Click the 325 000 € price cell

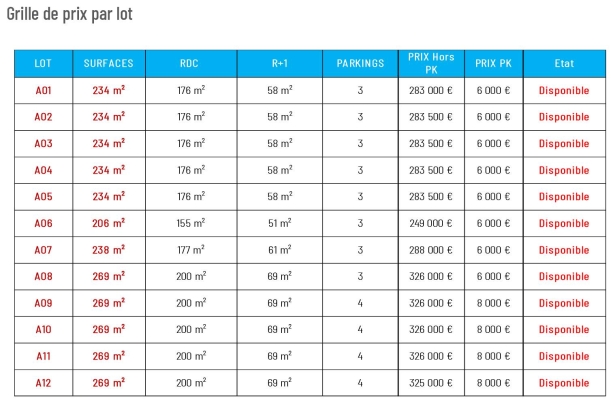click(x=431, y=383)
